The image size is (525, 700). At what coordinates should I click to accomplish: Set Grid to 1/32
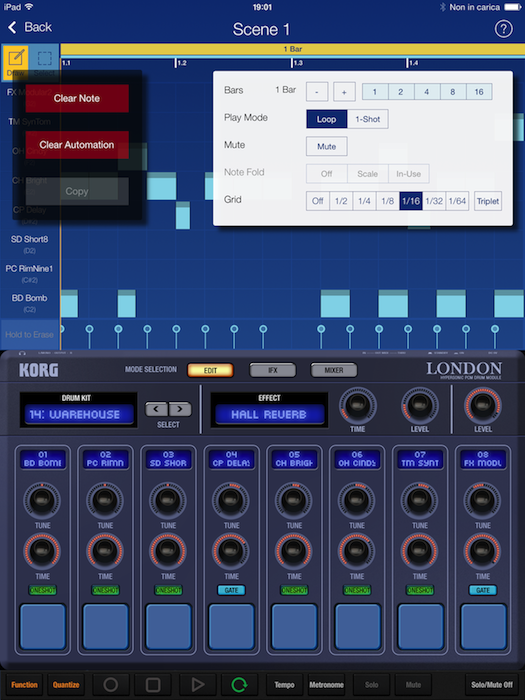click(434, 201)
